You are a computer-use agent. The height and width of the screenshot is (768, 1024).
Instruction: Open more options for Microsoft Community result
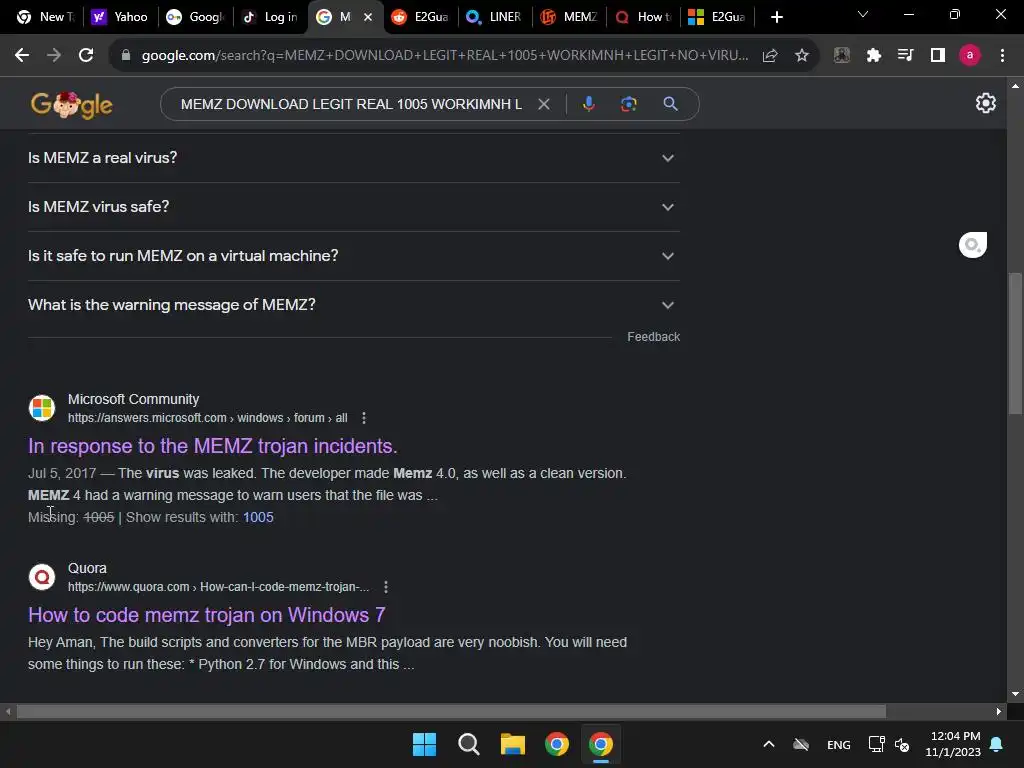[364, 418]
